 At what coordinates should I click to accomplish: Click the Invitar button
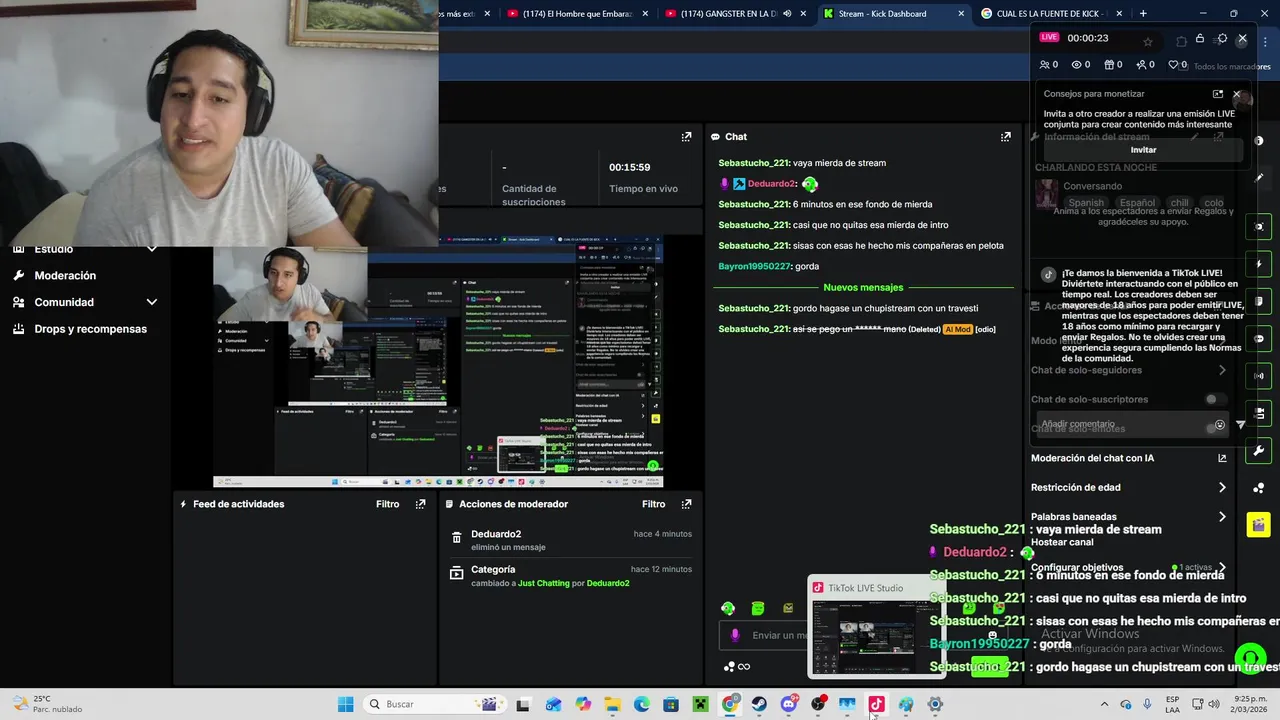(x=1143, y=150)
